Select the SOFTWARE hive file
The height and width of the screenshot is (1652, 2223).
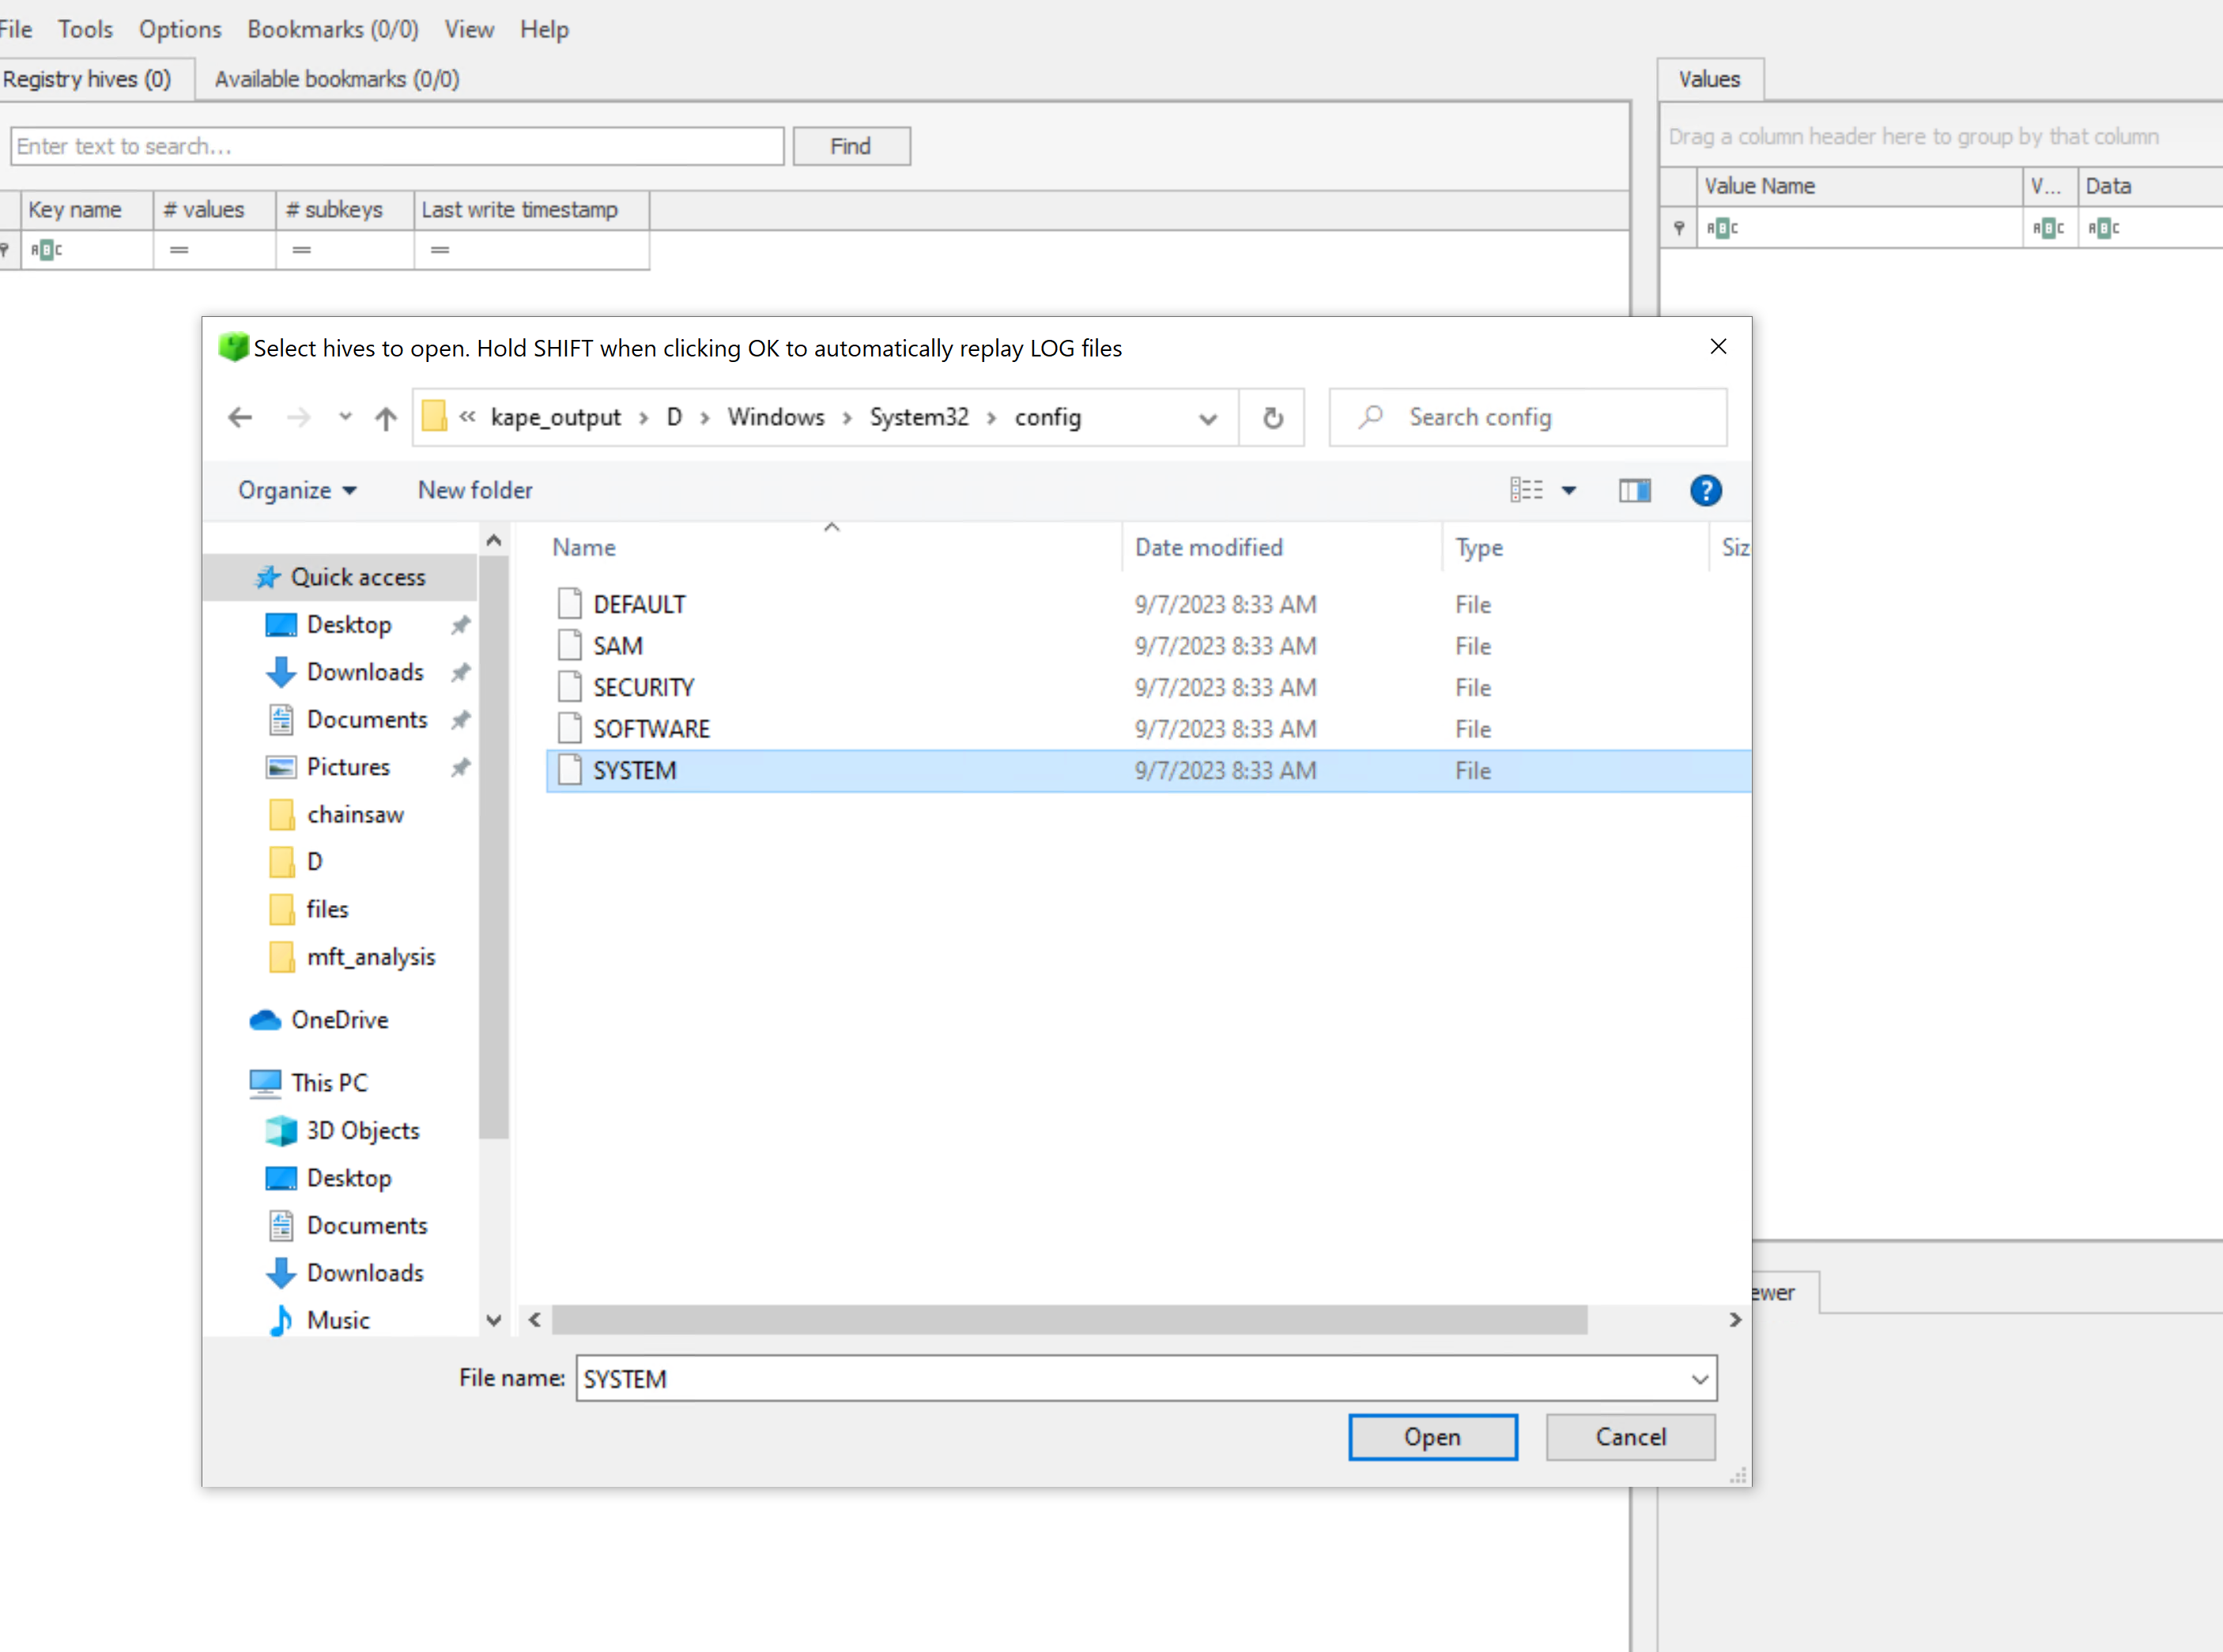[651, 729]
